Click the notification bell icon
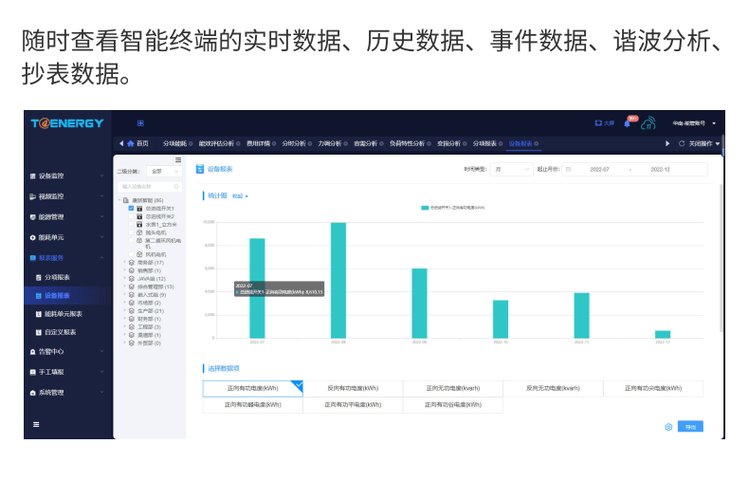749x481 pixels. click(x=627, y=123)
